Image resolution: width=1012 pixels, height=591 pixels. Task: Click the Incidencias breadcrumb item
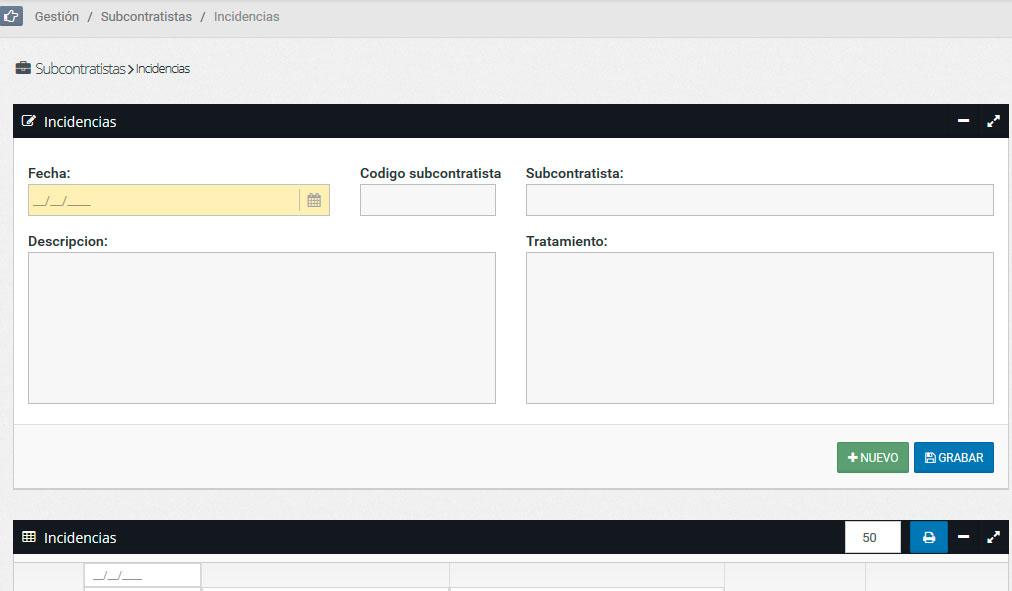pyautogui.click(x=247, y=17)
